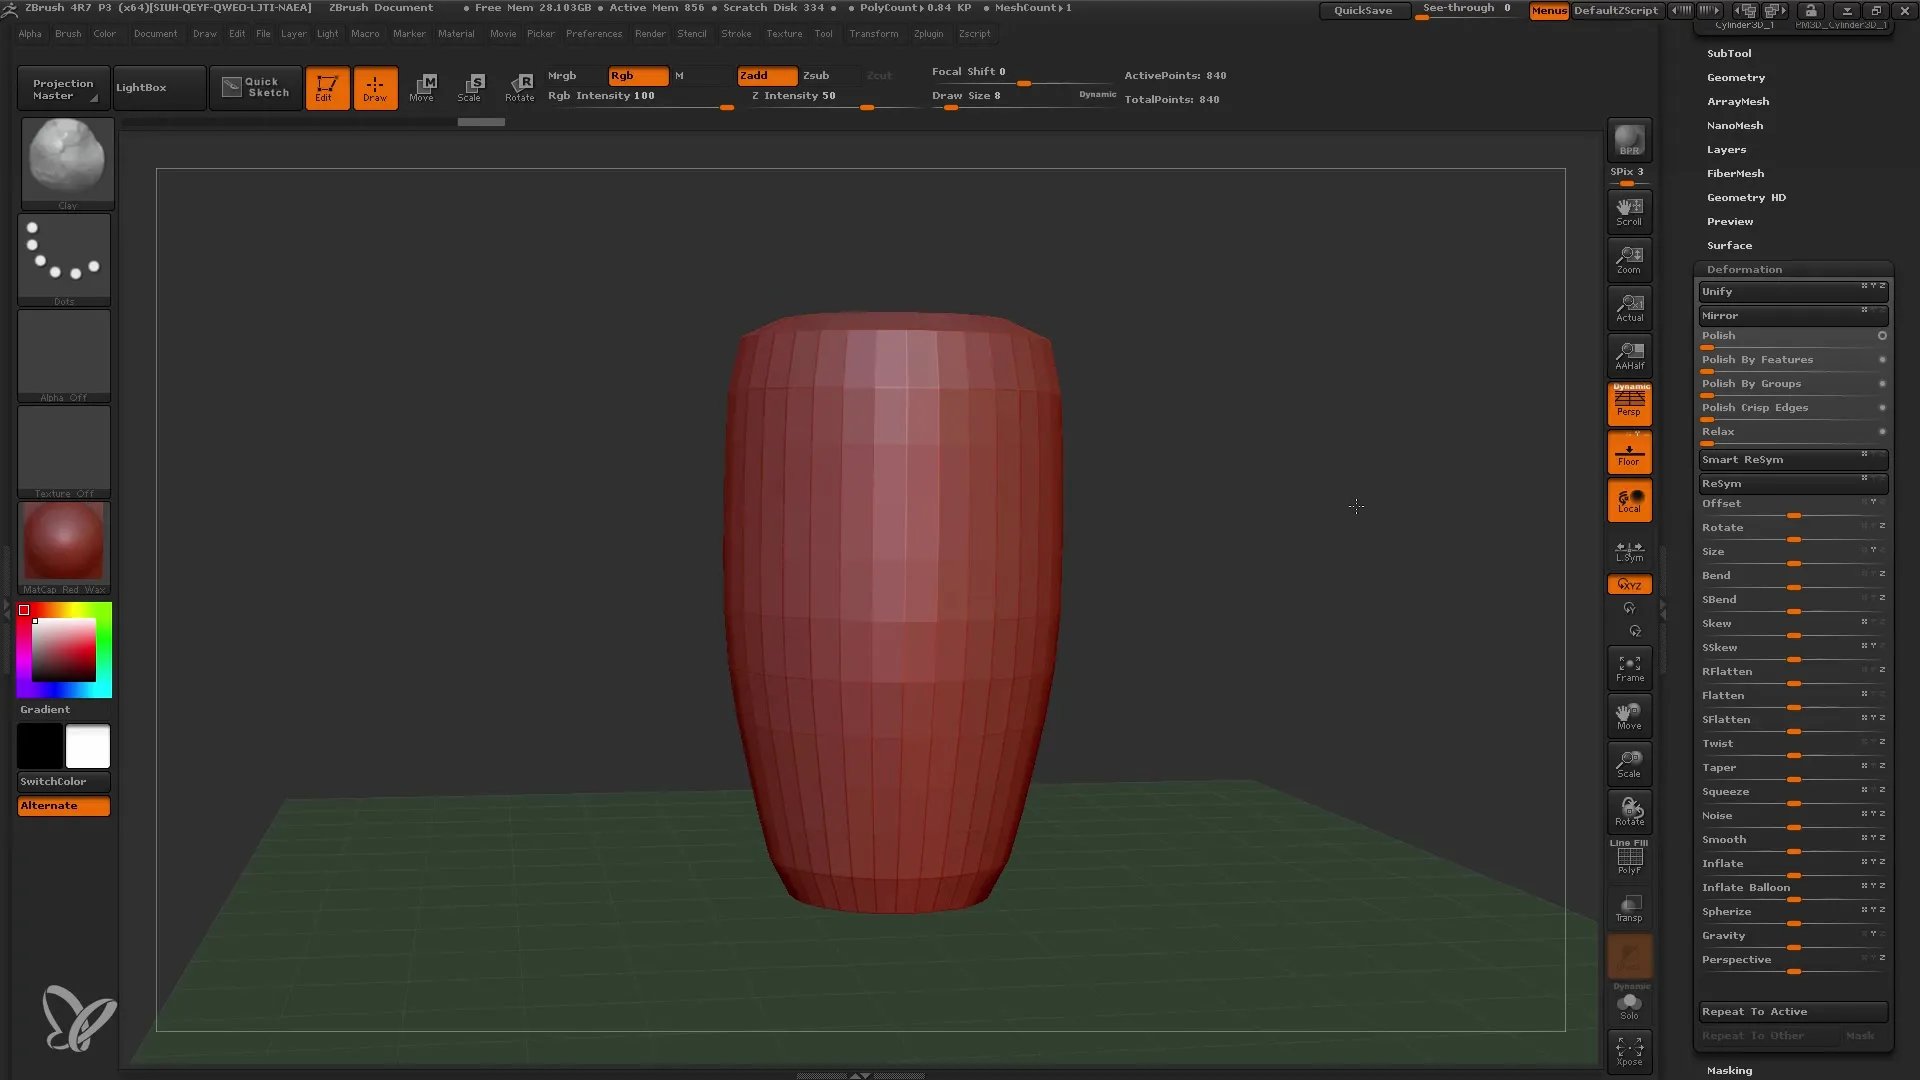Click the Solo visibility icon

1630,1006
